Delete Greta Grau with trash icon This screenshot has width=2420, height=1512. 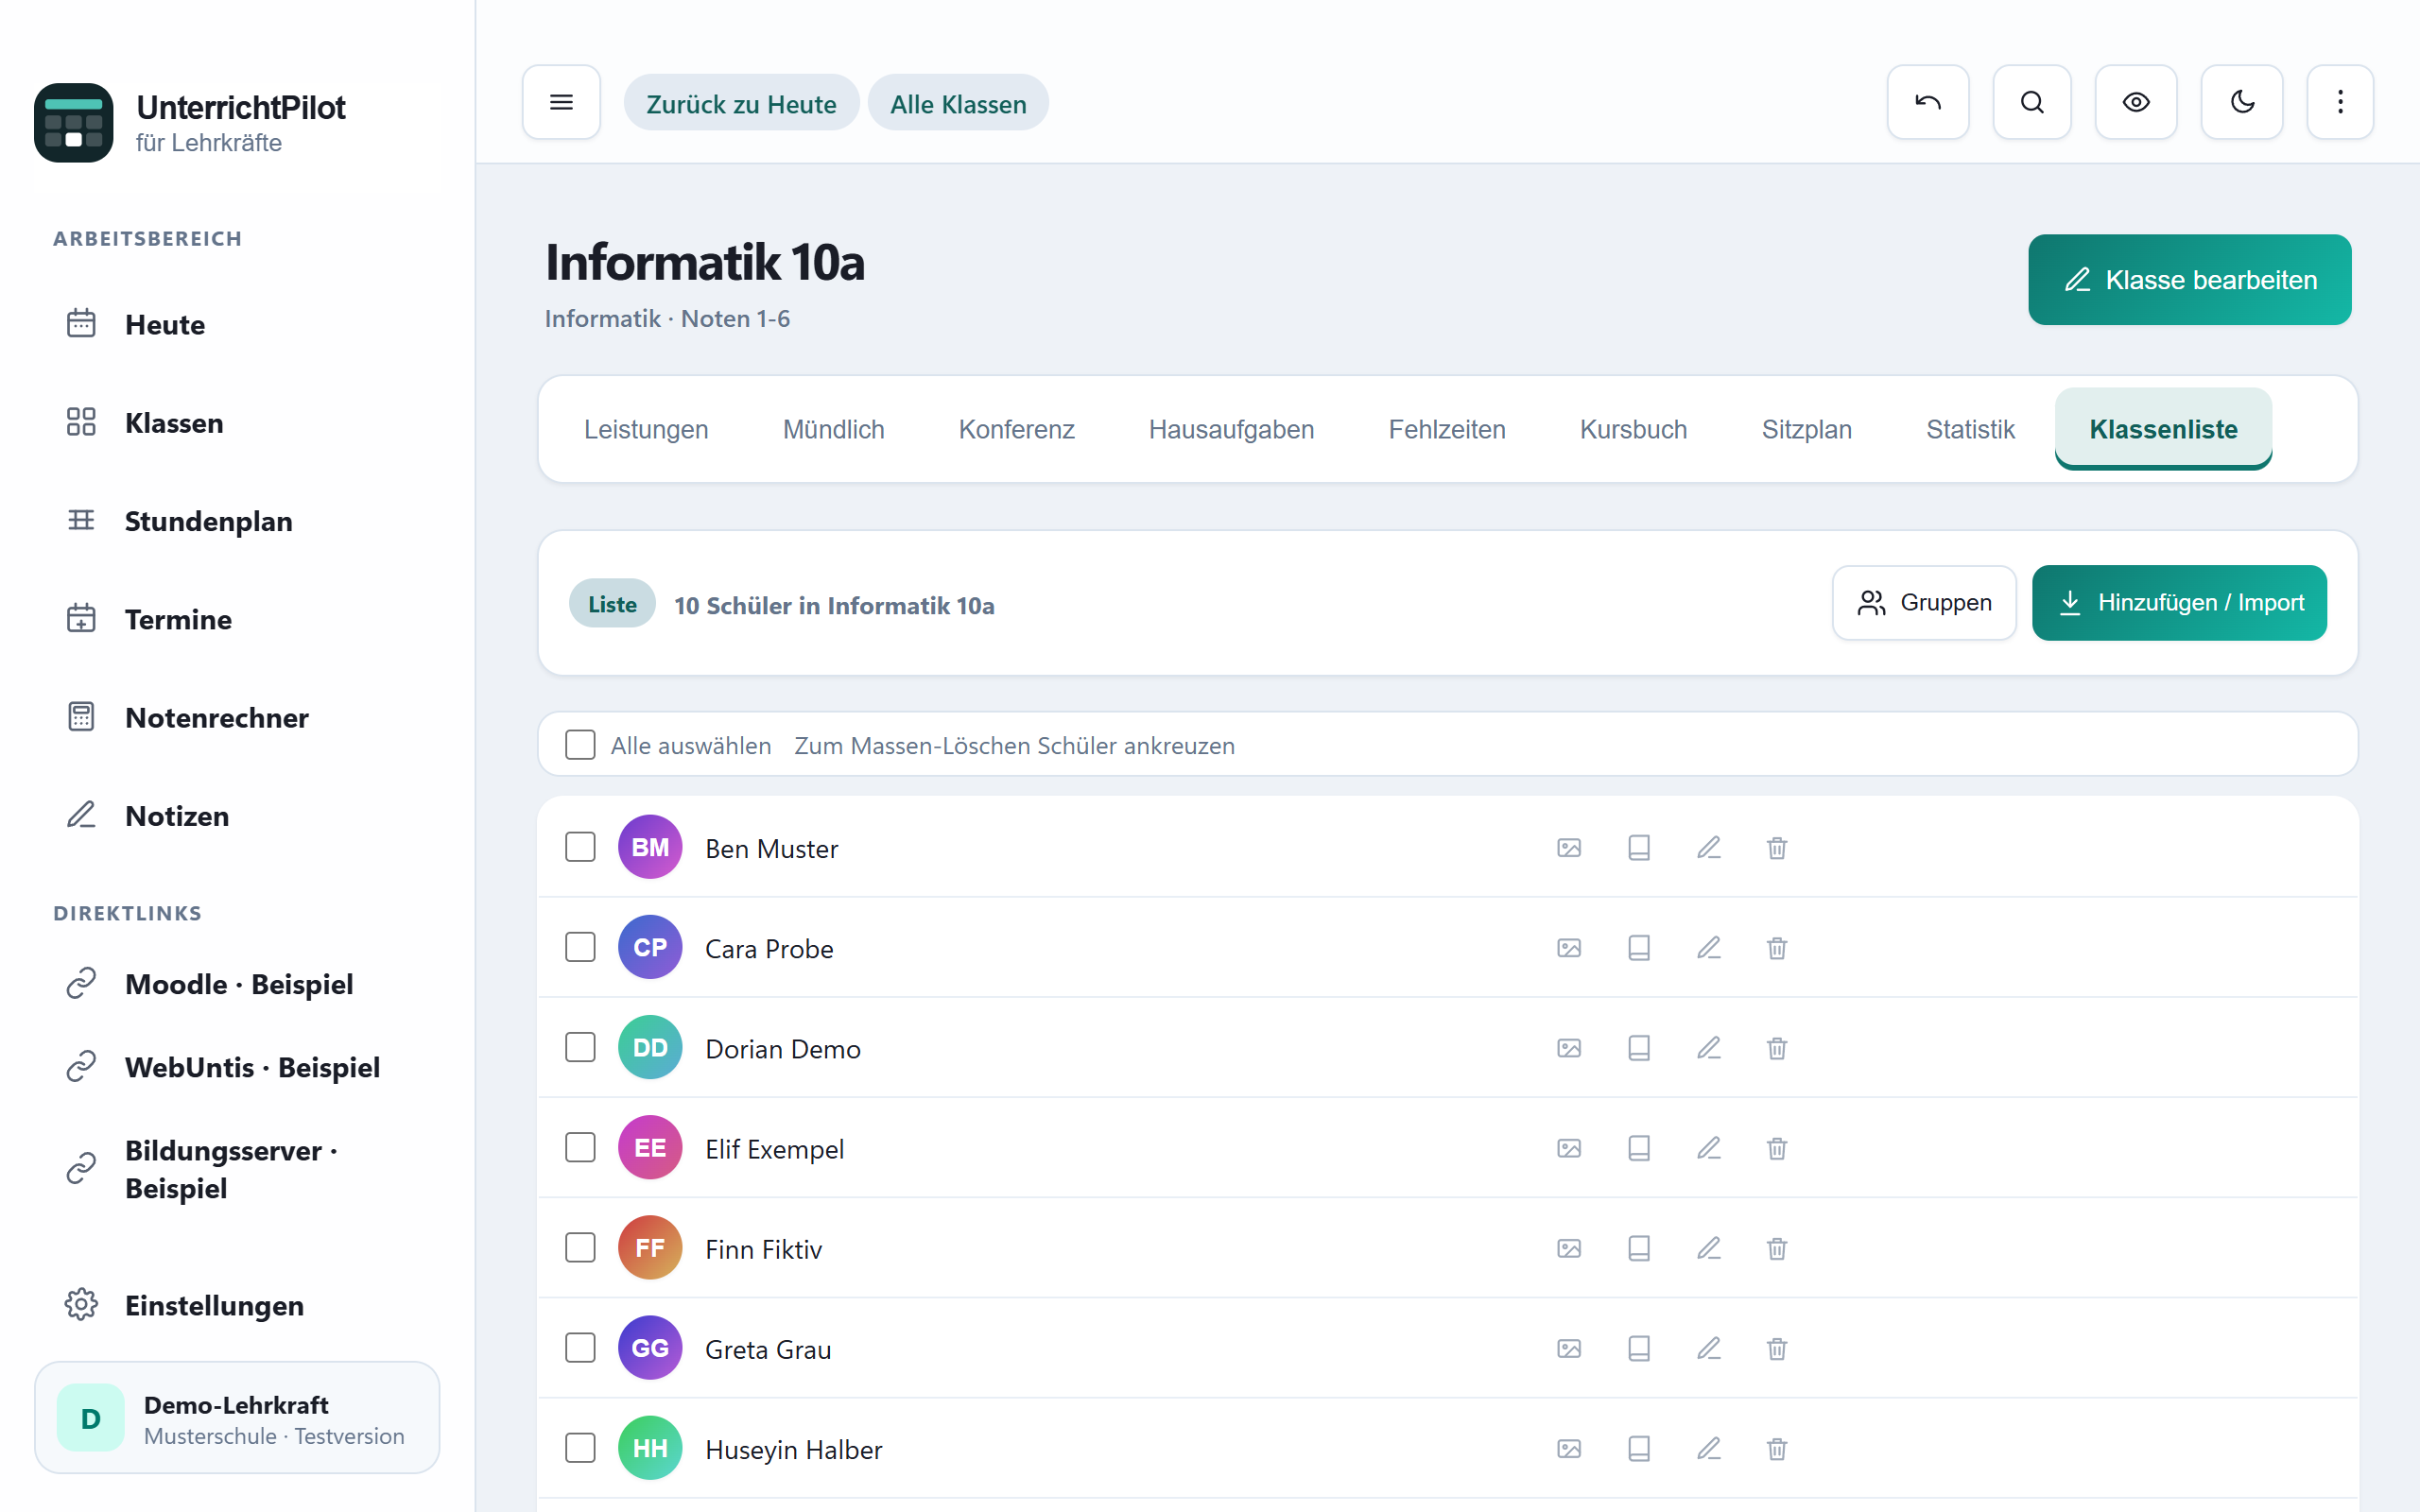(x=1777, y=1349)
